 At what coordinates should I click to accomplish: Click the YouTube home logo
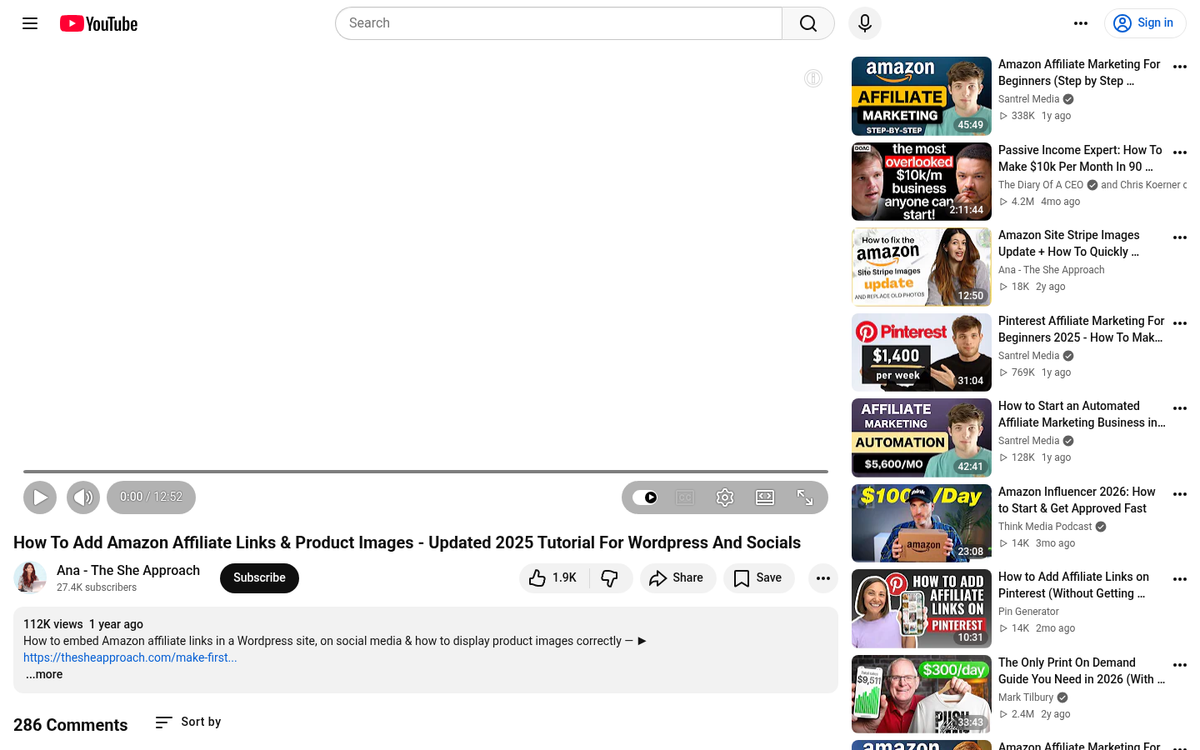pos(98,23)
